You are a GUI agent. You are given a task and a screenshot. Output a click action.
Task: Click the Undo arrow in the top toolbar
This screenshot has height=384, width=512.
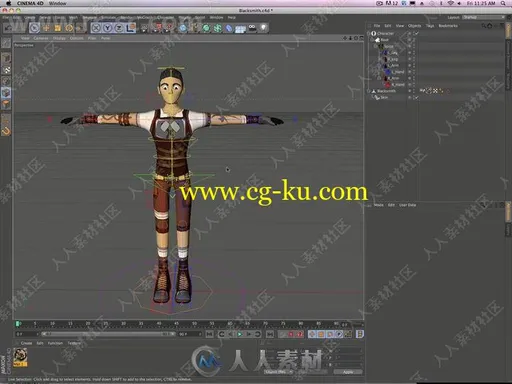tap(9, 28)
